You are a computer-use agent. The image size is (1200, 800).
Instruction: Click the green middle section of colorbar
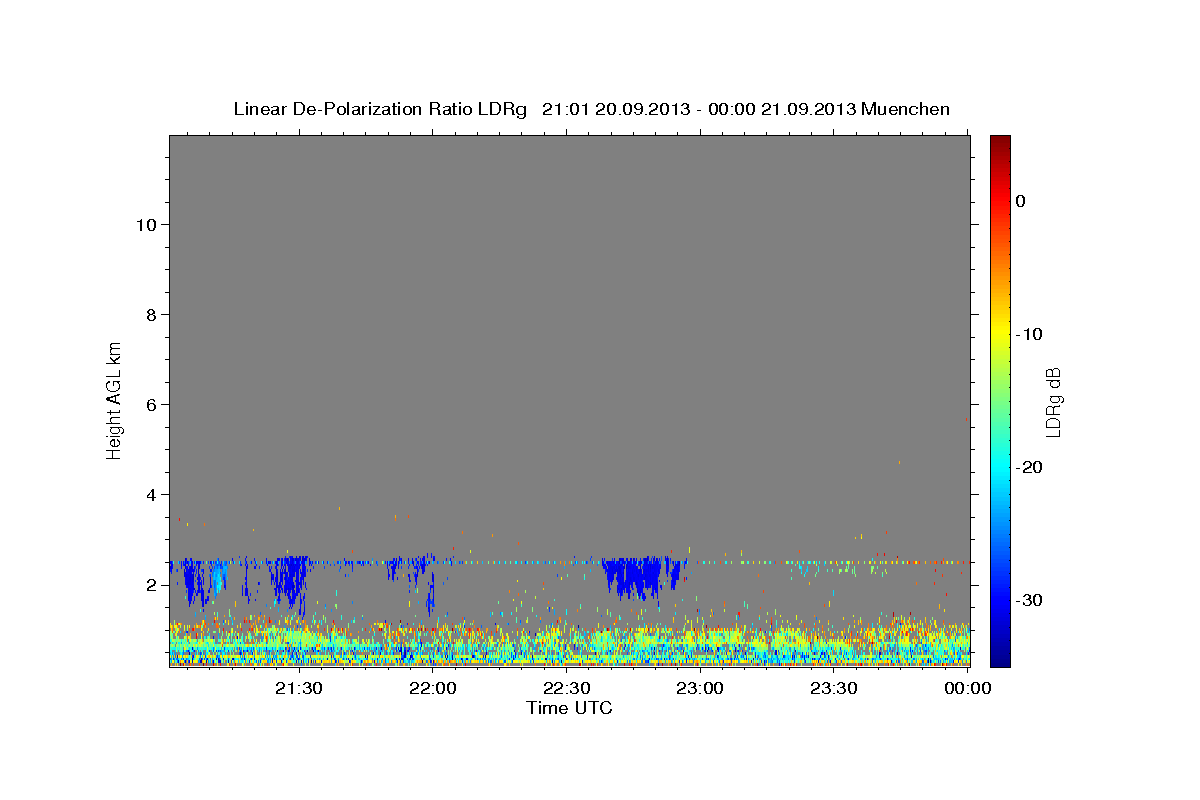click(x=1000, y=400)
